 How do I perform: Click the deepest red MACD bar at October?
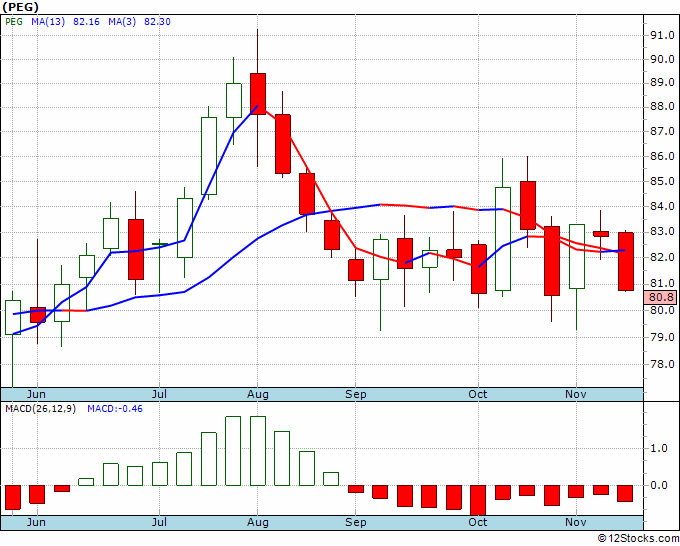click(478, 500)
